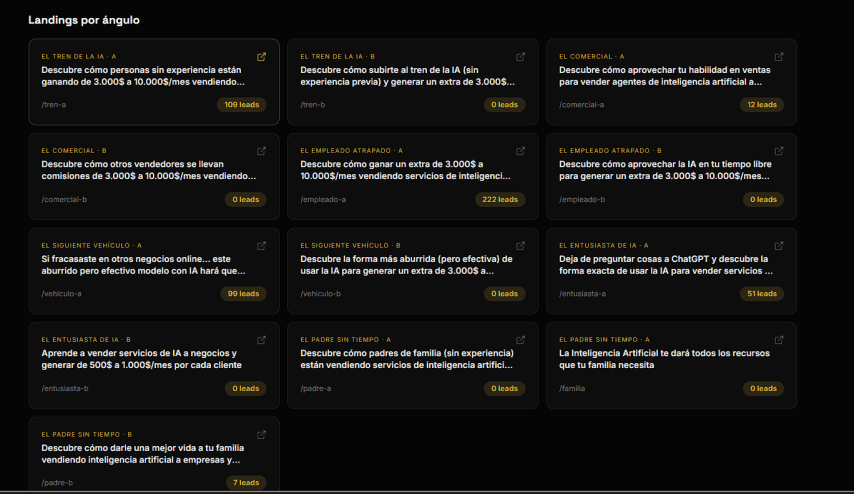The width and height of the screenshot is (854, 494).
Task: Click the 'EL COMERCIAL · A' label
Action: (592, 57)
